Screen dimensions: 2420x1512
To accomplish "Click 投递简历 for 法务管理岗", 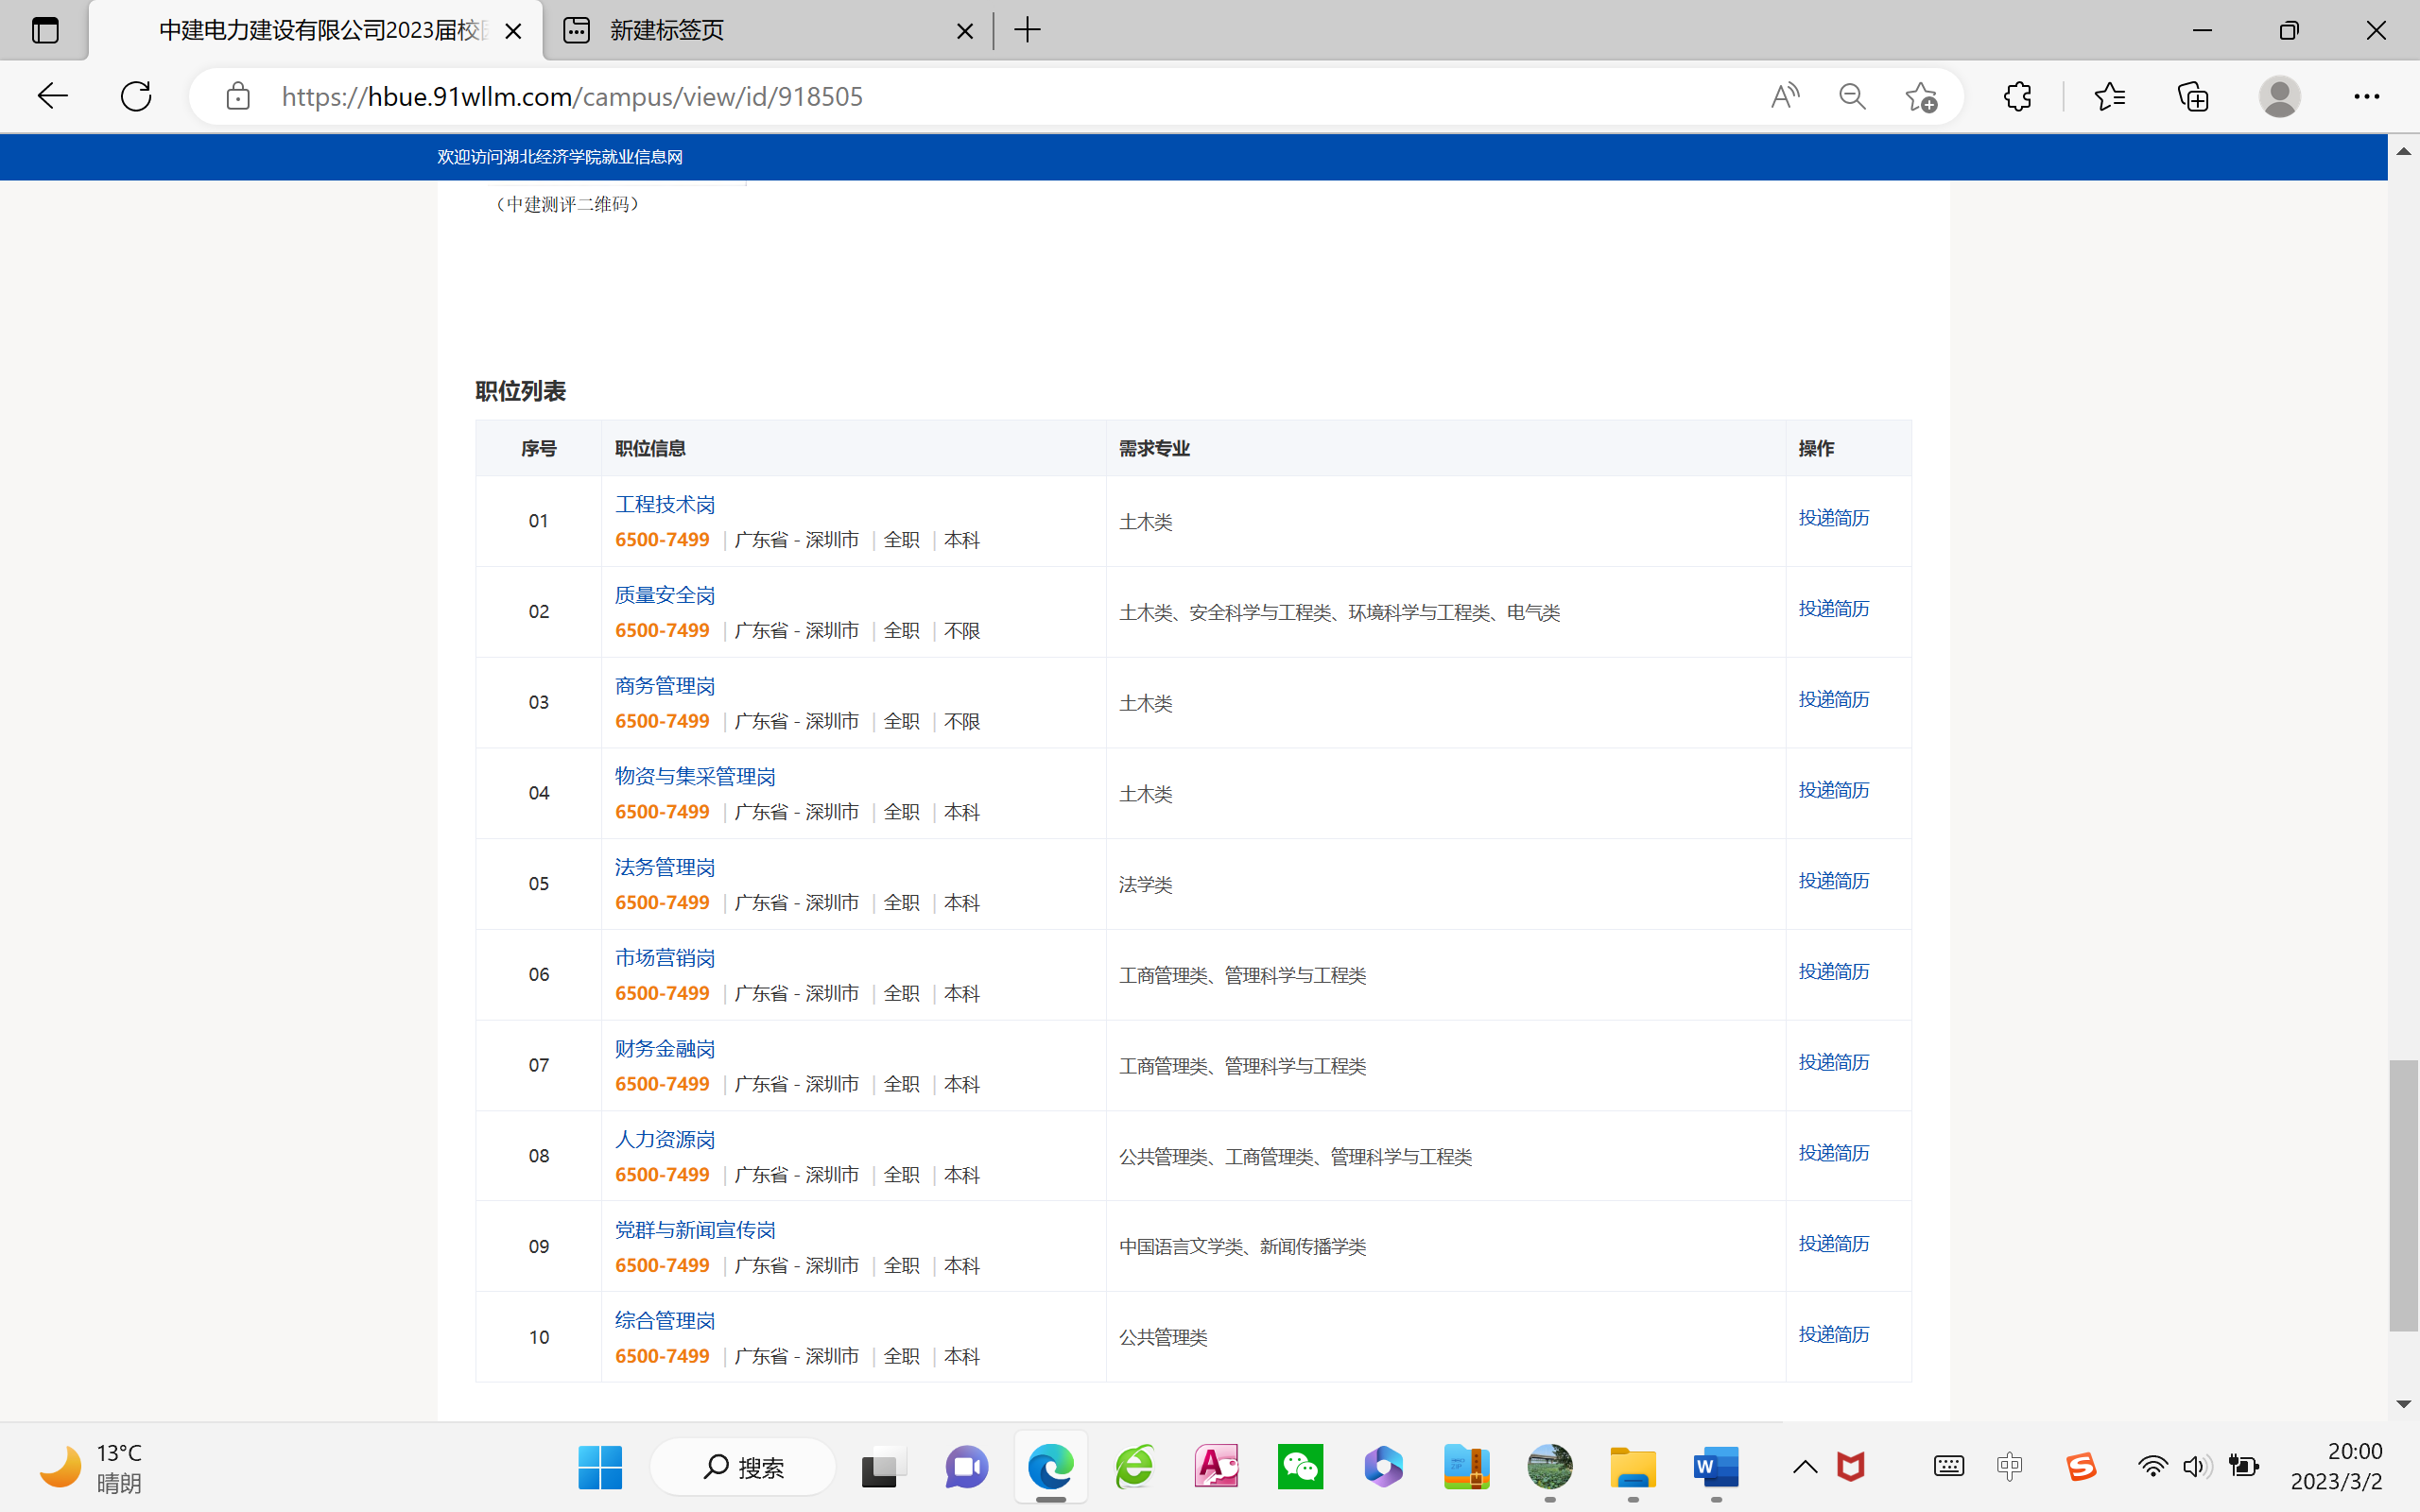I will (1833, 881).
